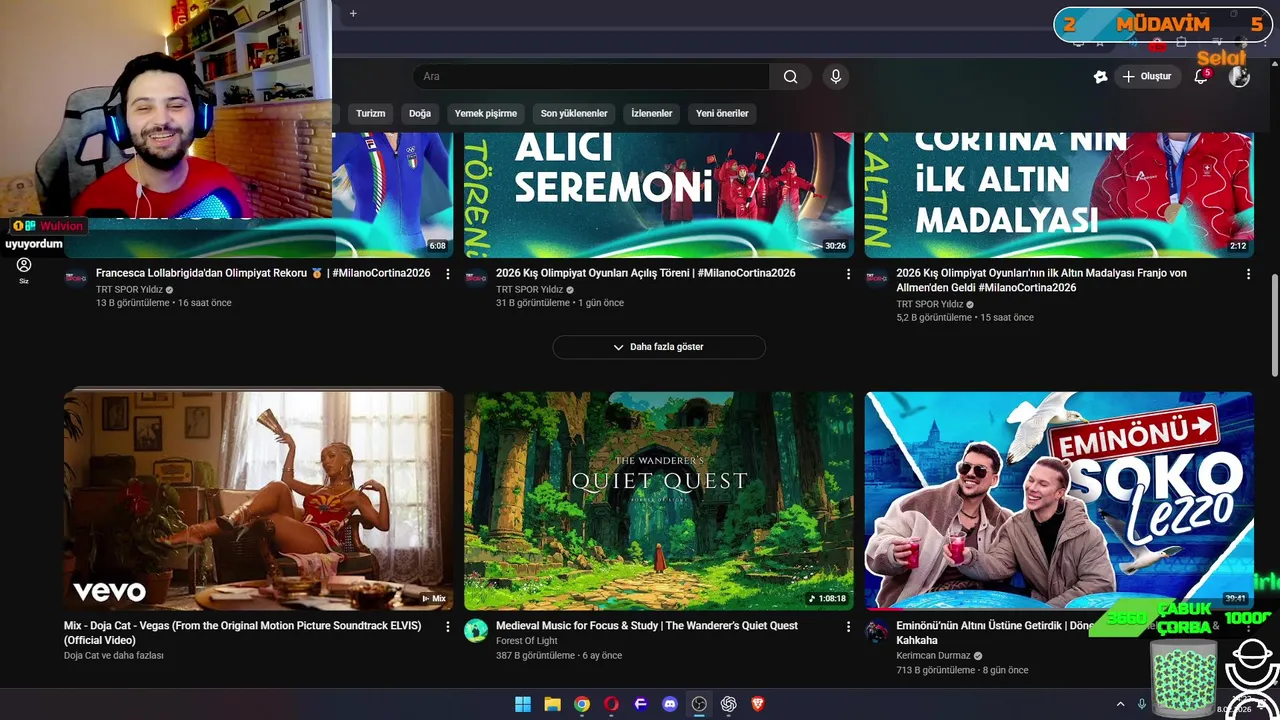
Task: Click TRT SPOR Yıldız under Açılış Töreni
Action: click(x=529, y=290)
